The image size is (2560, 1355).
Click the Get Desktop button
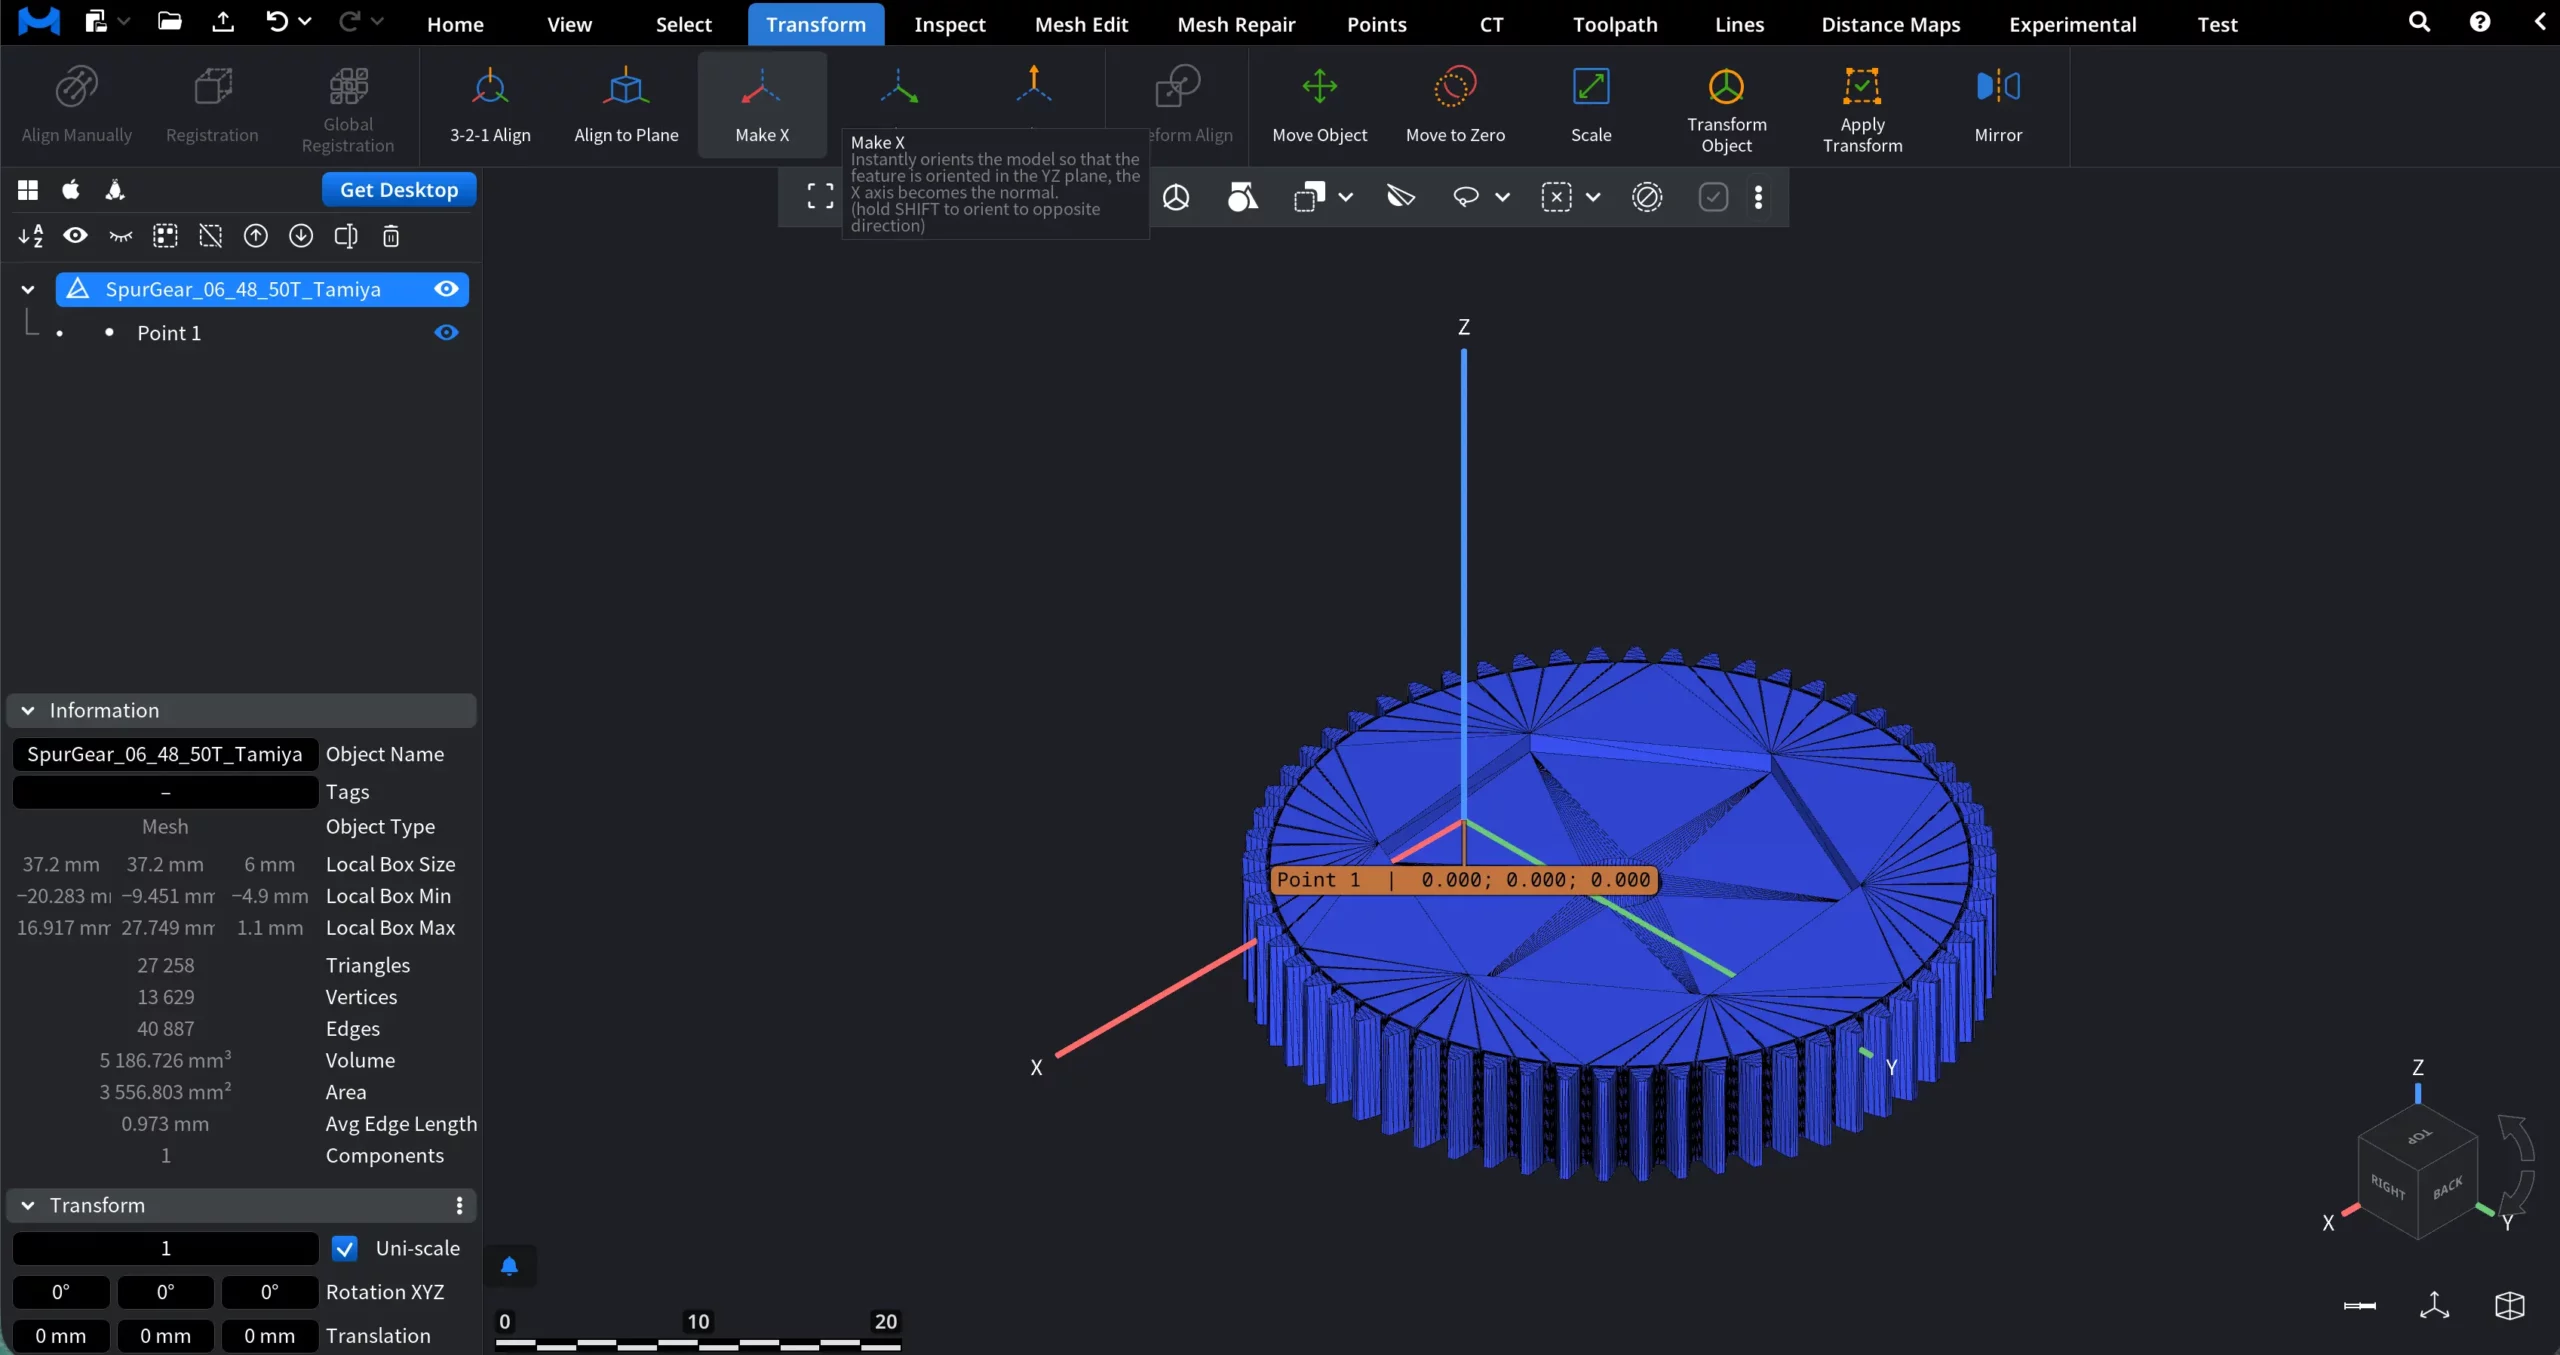(397, 189)
